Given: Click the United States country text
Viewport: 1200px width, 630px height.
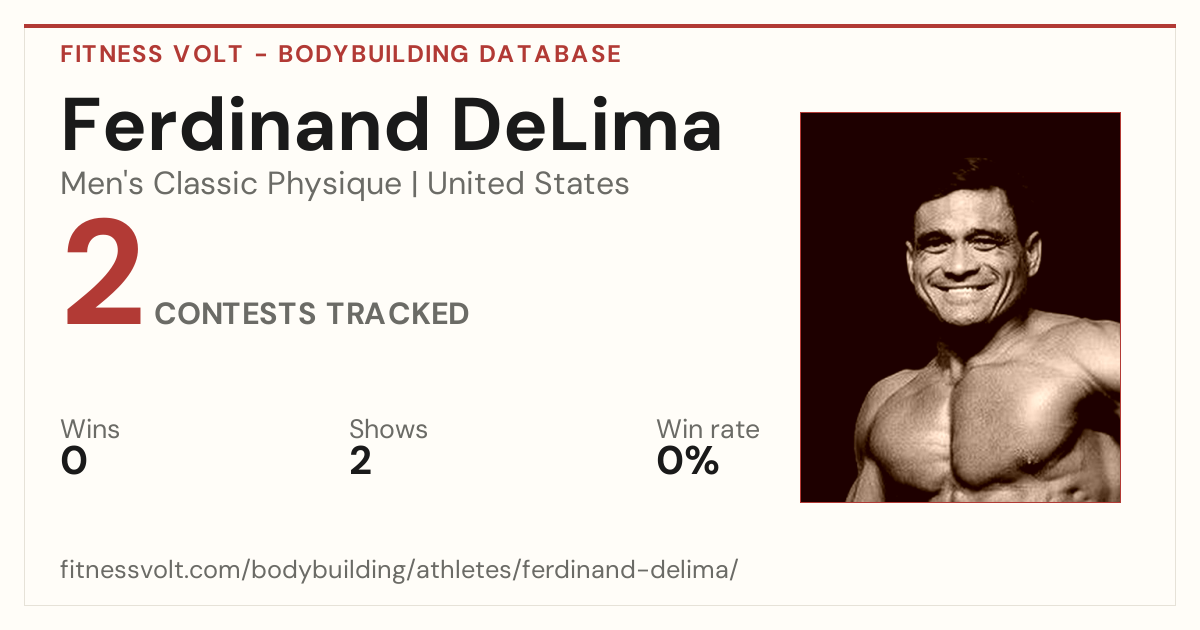Looking at the screenshot, I should [528, 184].
